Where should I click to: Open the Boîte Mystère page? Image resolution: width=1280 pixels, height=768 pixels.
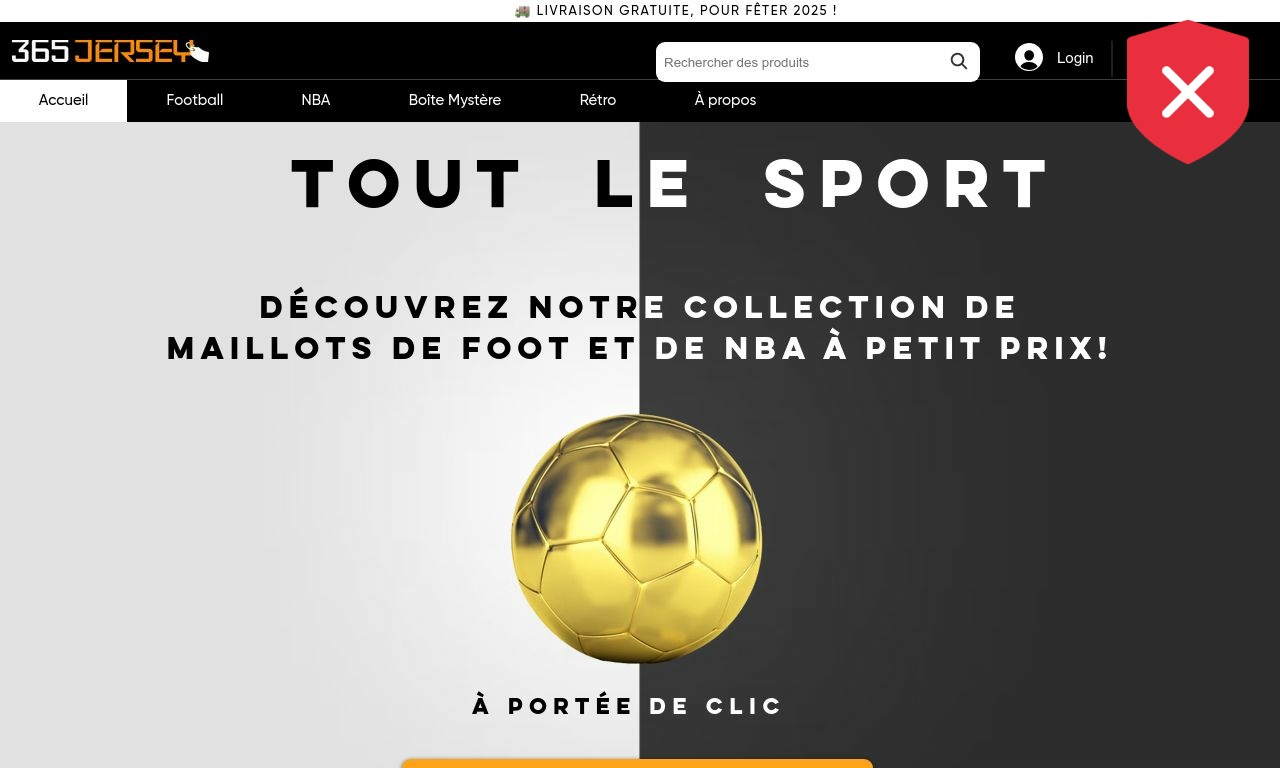point(455,101)
